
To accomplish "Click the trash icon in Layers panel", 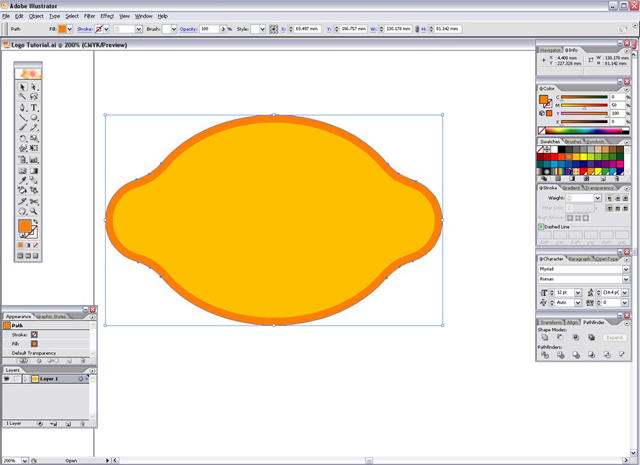I will tap(82, 424).
